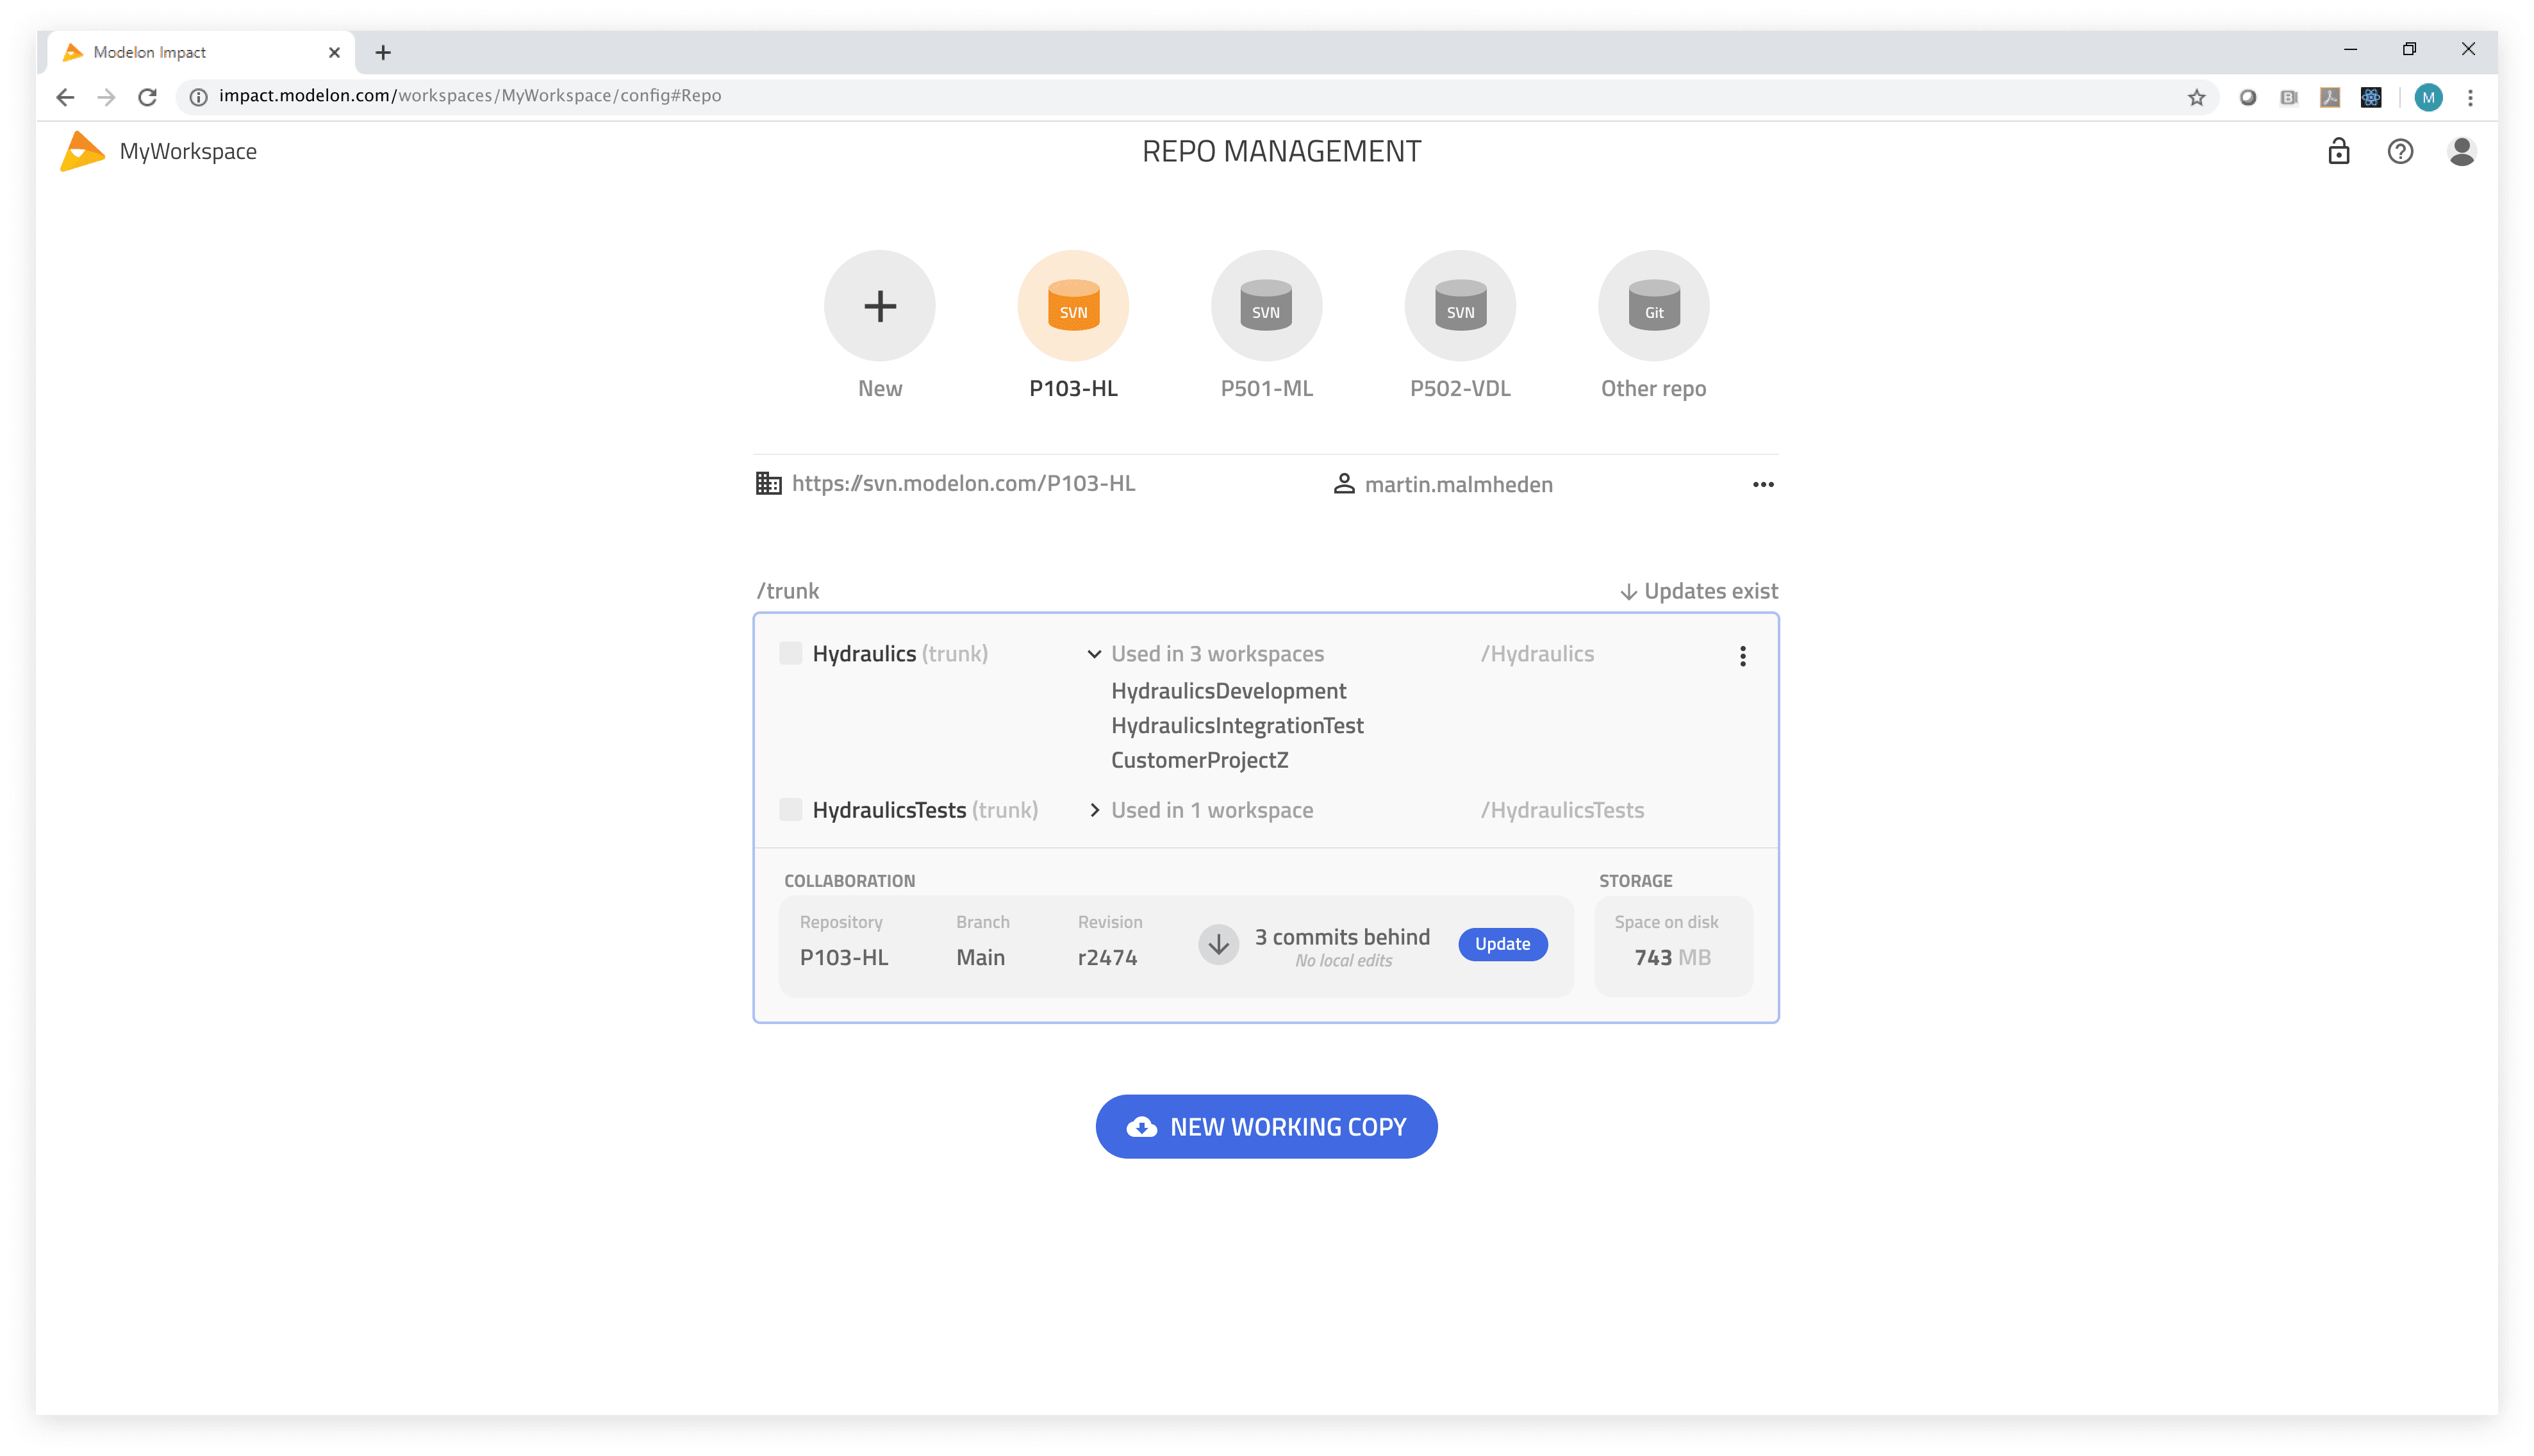Check the HydraulicsTests (trunk) checkbox

point(790,809)
